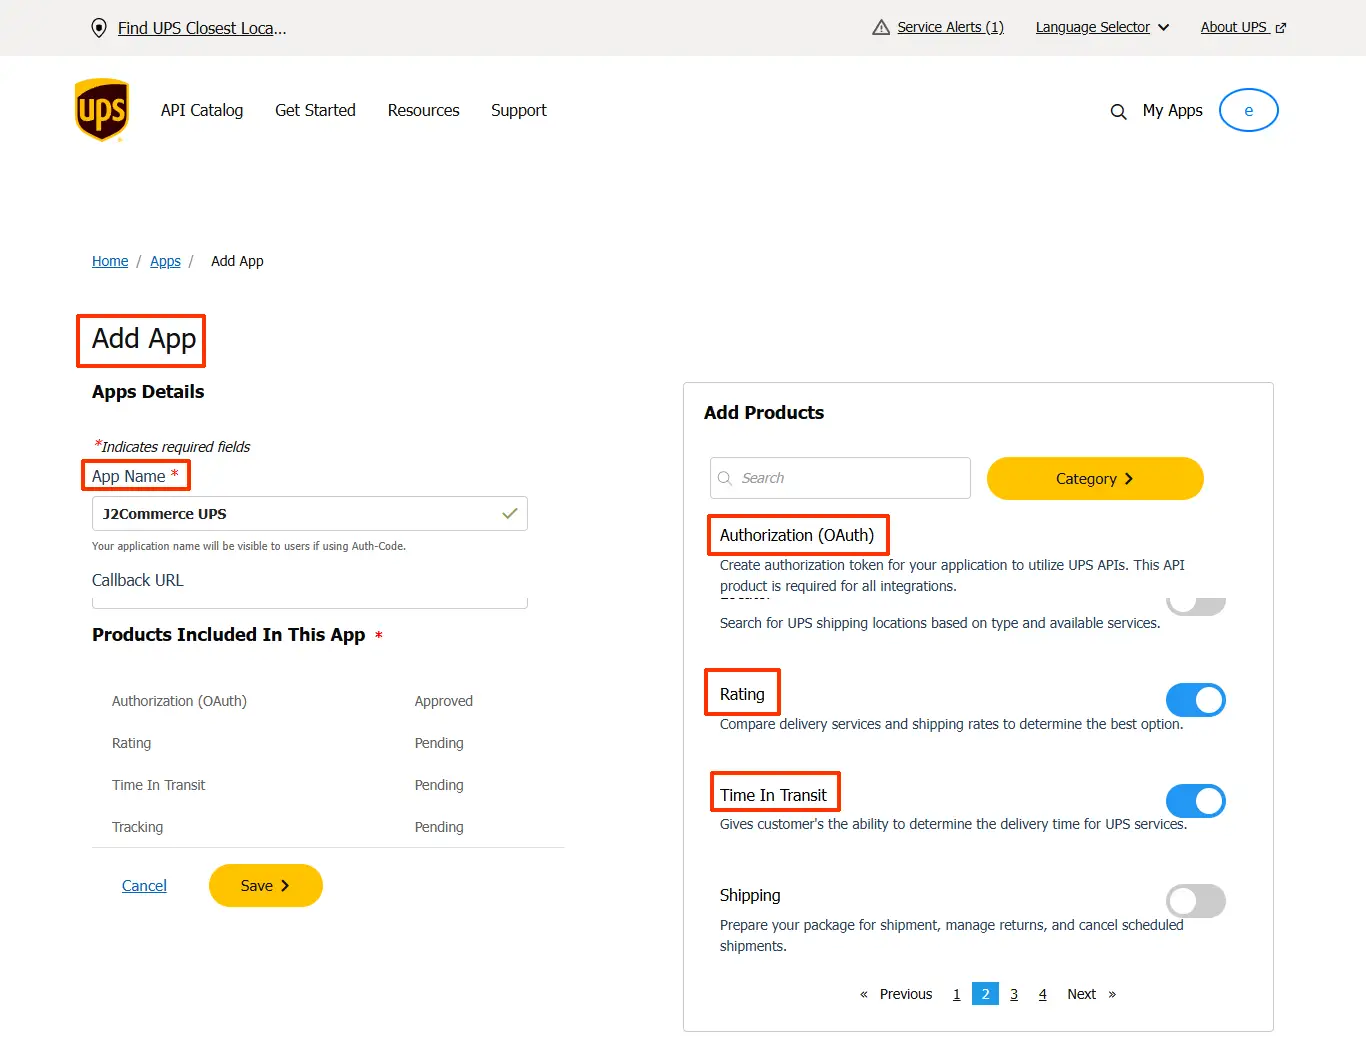Click the About UPS external link icon

1281,28
